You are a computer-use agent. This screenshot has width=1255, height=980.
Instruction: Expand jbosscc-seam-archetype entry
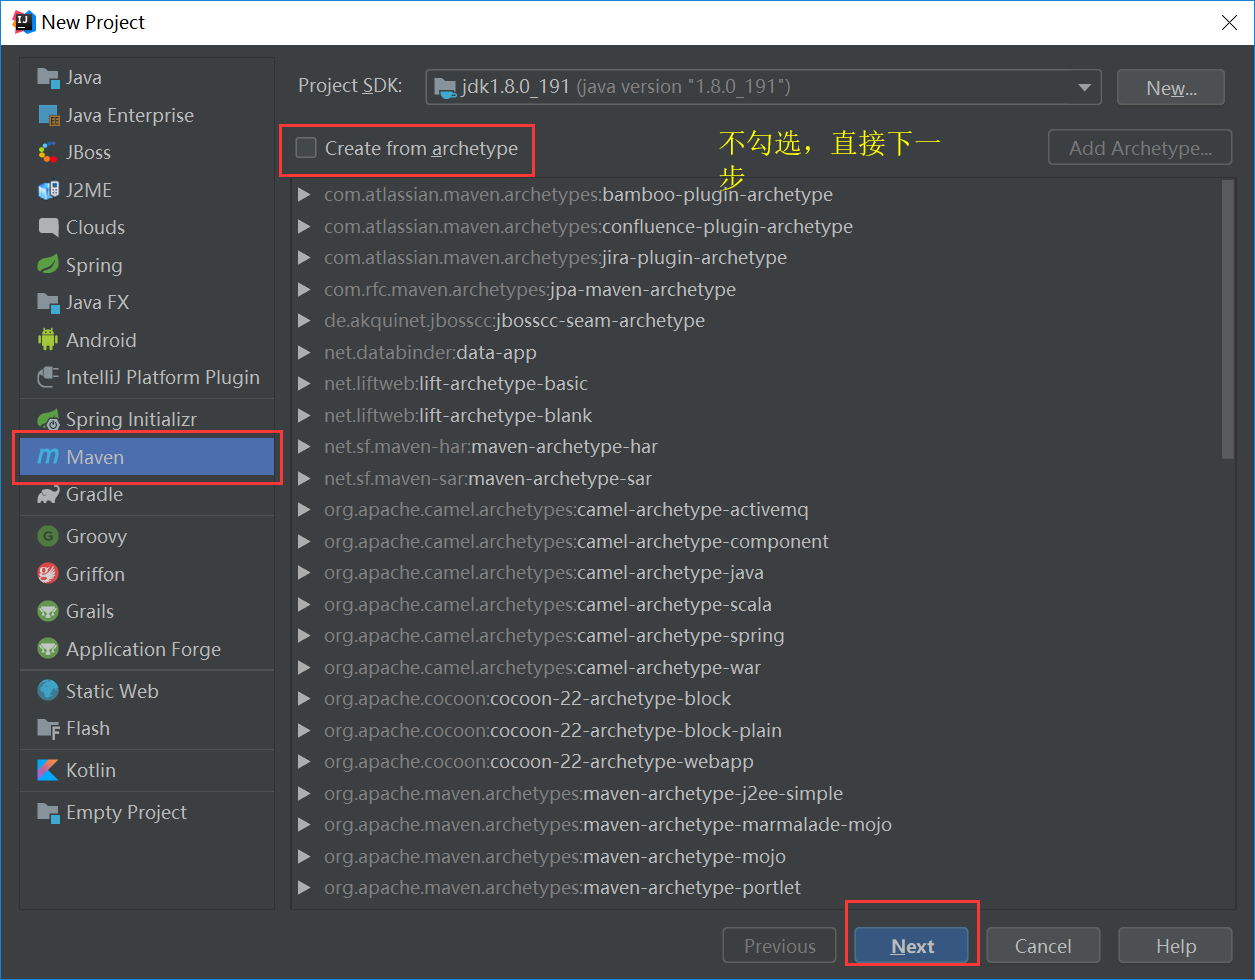coord(305,321)
